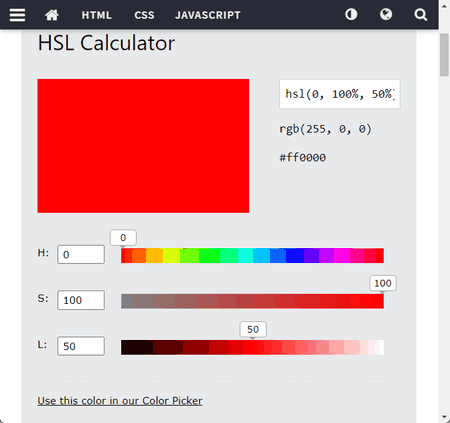
Task: Toggle the dark mode contrast icon
Action: 351,14
